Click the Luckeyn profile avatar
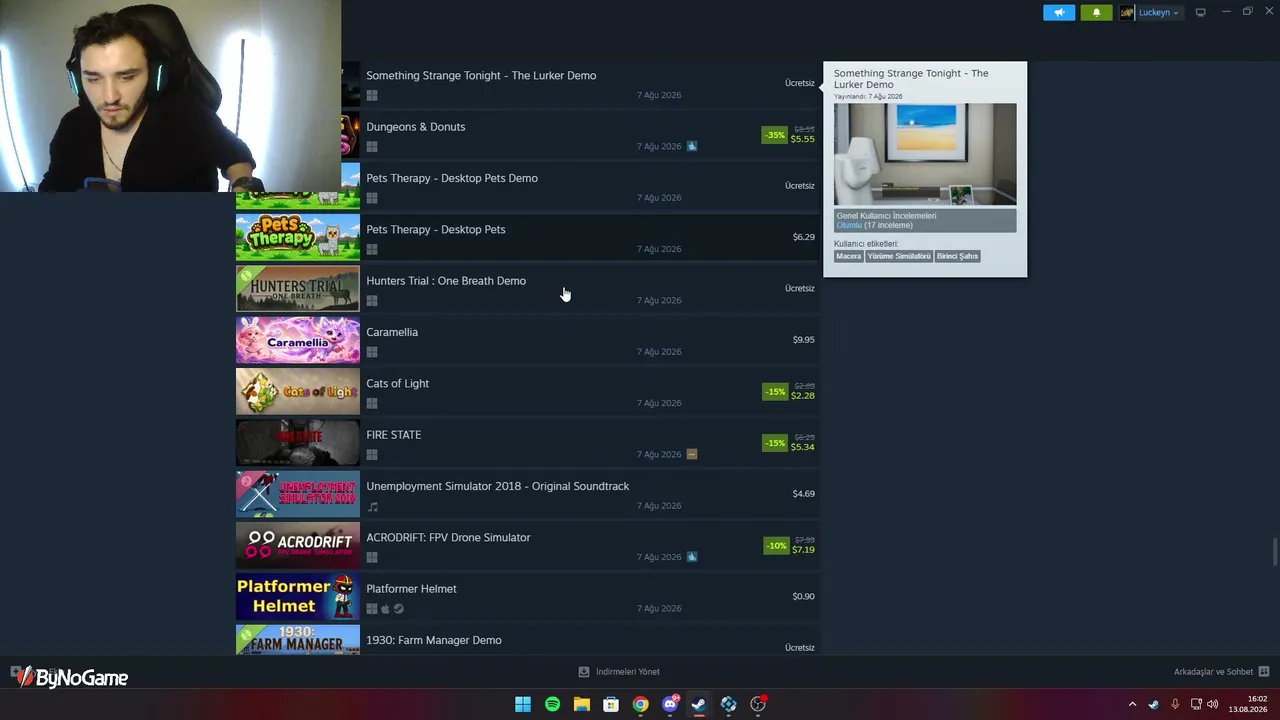Screen dimensions: 1280x720 [x=1127, y=13]
